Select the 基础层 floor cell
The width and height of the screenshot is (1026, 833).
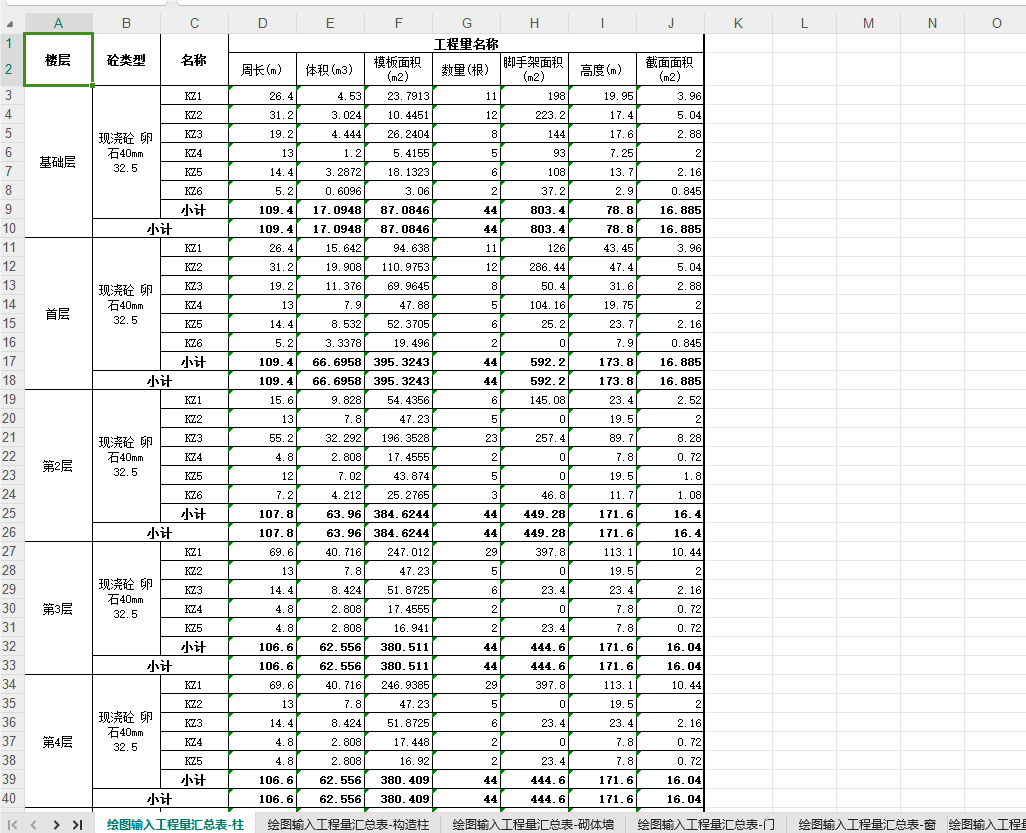[x=58, y=162]
